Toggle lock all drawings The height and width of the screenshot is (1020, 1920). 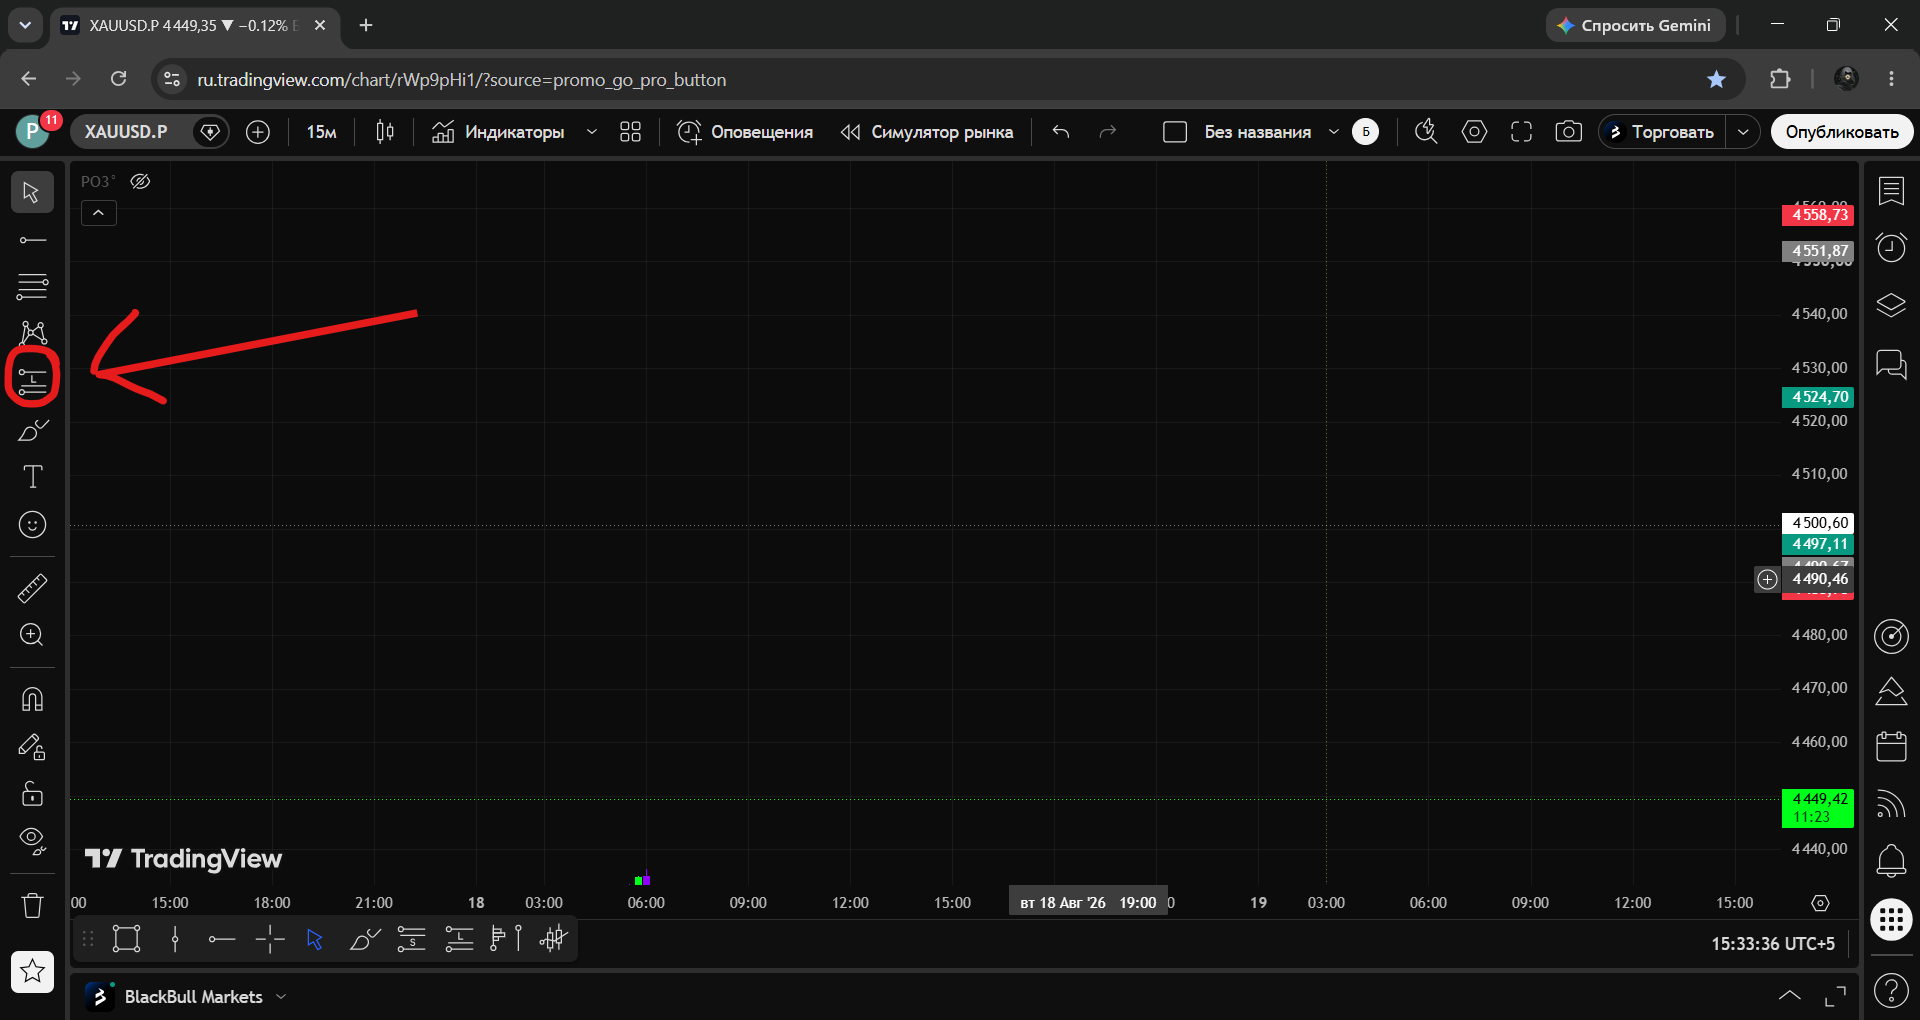[32, 794]
